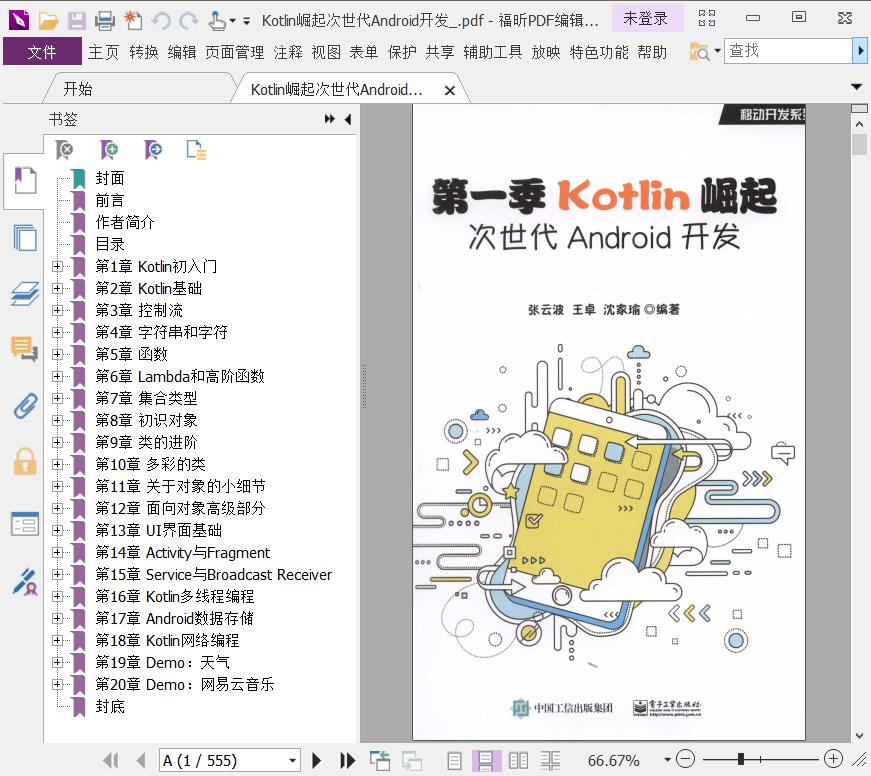871x776 pixels.
Task: Open the Pages thumbnail panel icon
Action: (25, 237)
